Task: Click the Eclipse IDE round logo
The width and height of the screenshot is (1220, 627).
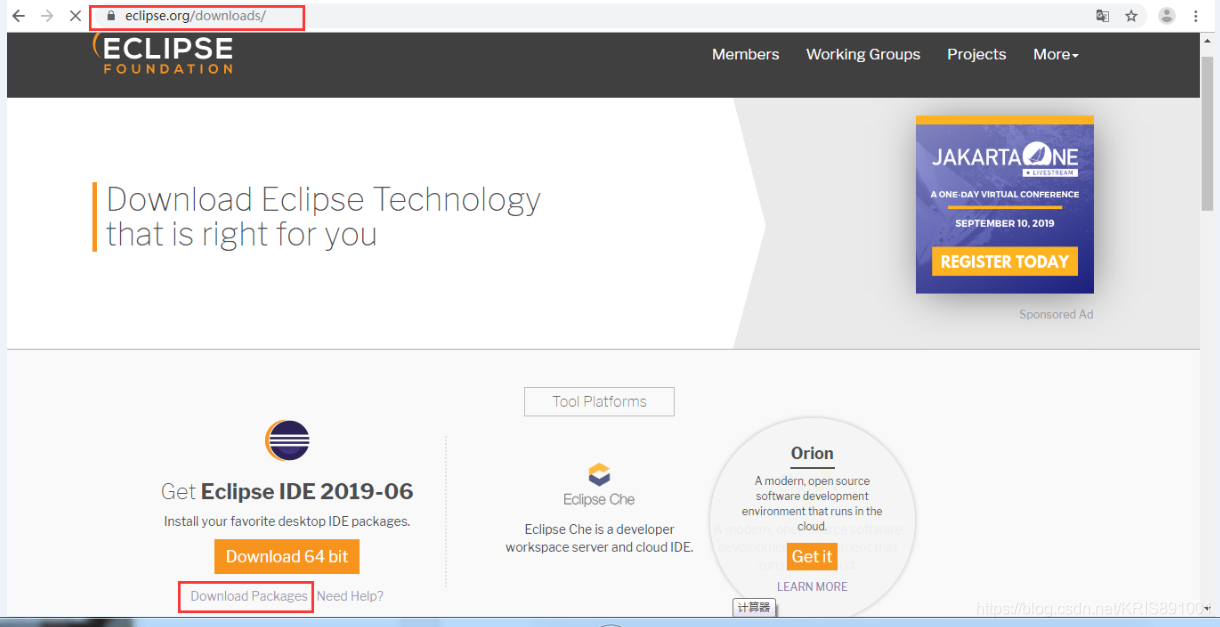Action: pos(287,440)
